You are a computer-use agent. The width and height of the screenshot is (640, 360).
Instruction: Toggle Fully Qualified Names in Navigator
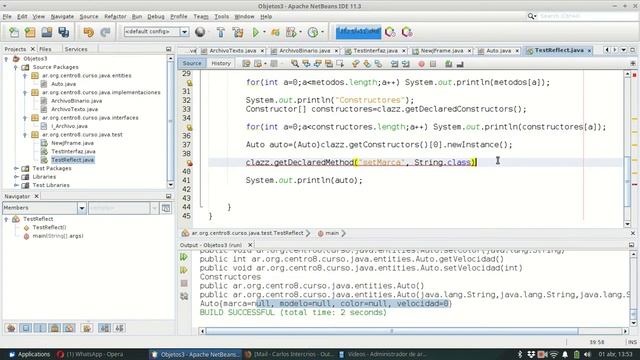87,328
